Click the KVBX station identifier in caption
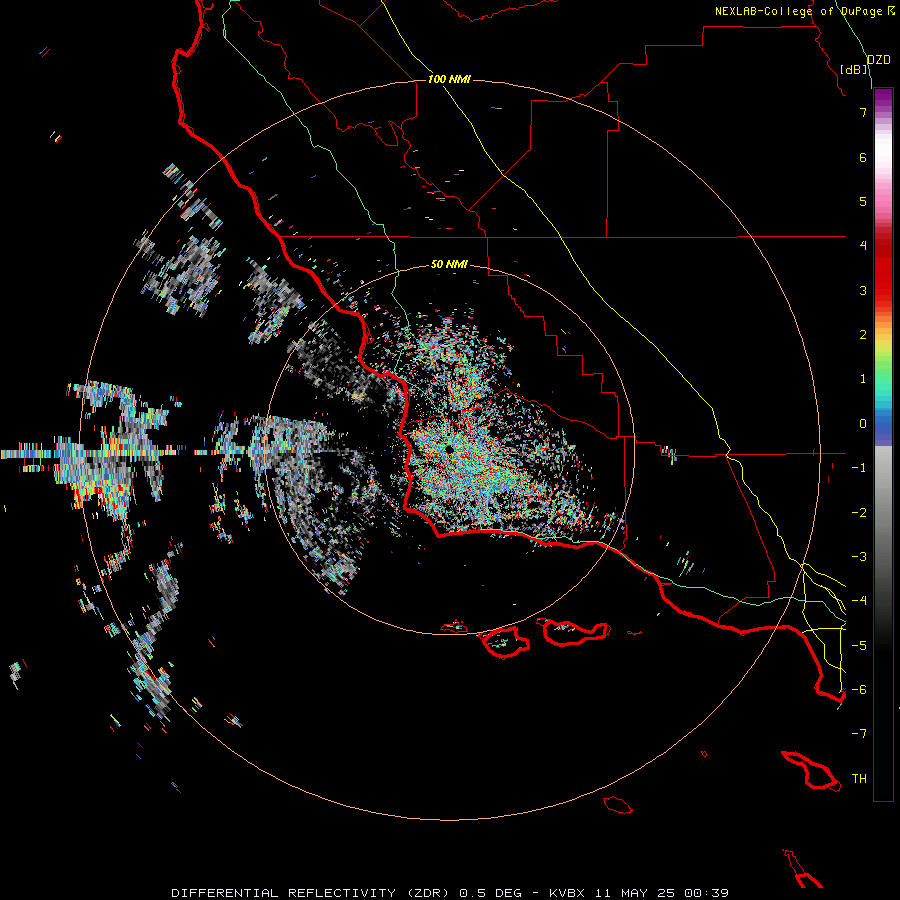This screenshot has height=900, width=900. tap(567, 893)
